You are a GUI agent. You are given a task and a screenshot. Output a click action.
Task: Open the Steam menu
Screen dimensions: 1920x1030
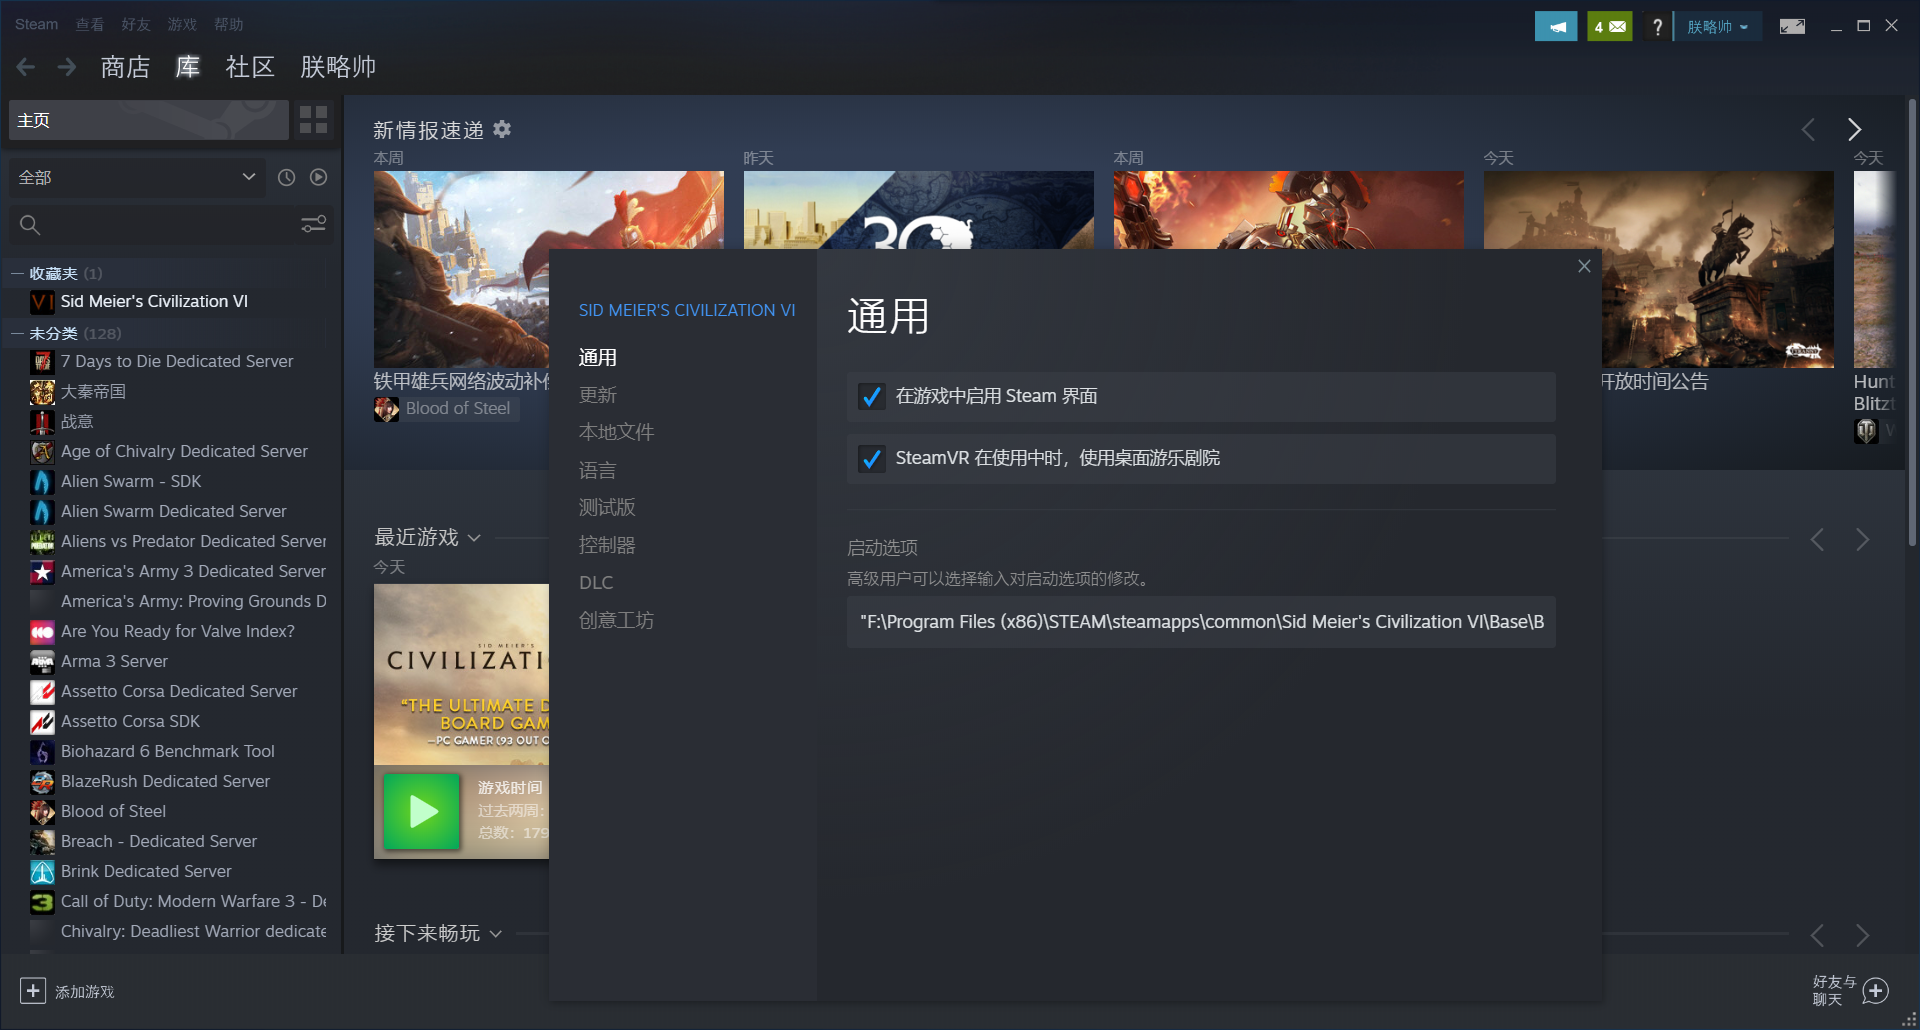tap(36, 24)
